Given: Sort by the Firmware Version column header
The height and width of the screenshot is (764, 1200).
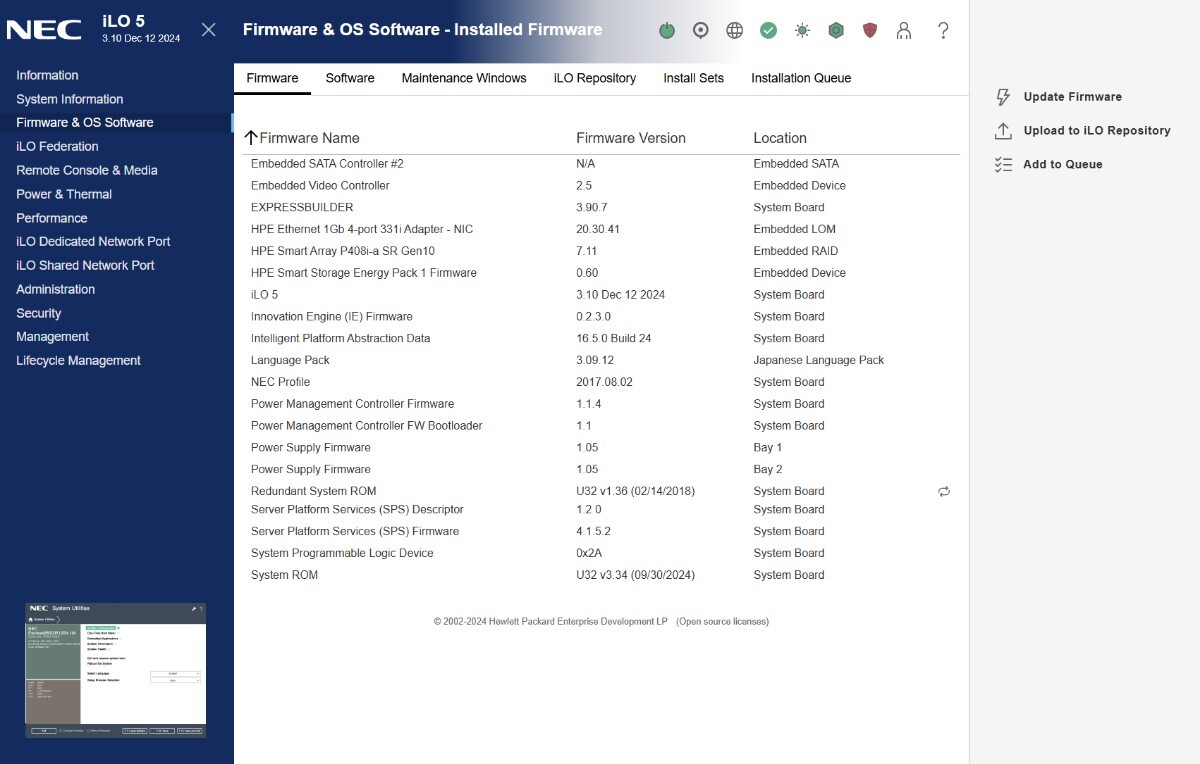Looking at the screenshot, I should (x=631, y=138).
